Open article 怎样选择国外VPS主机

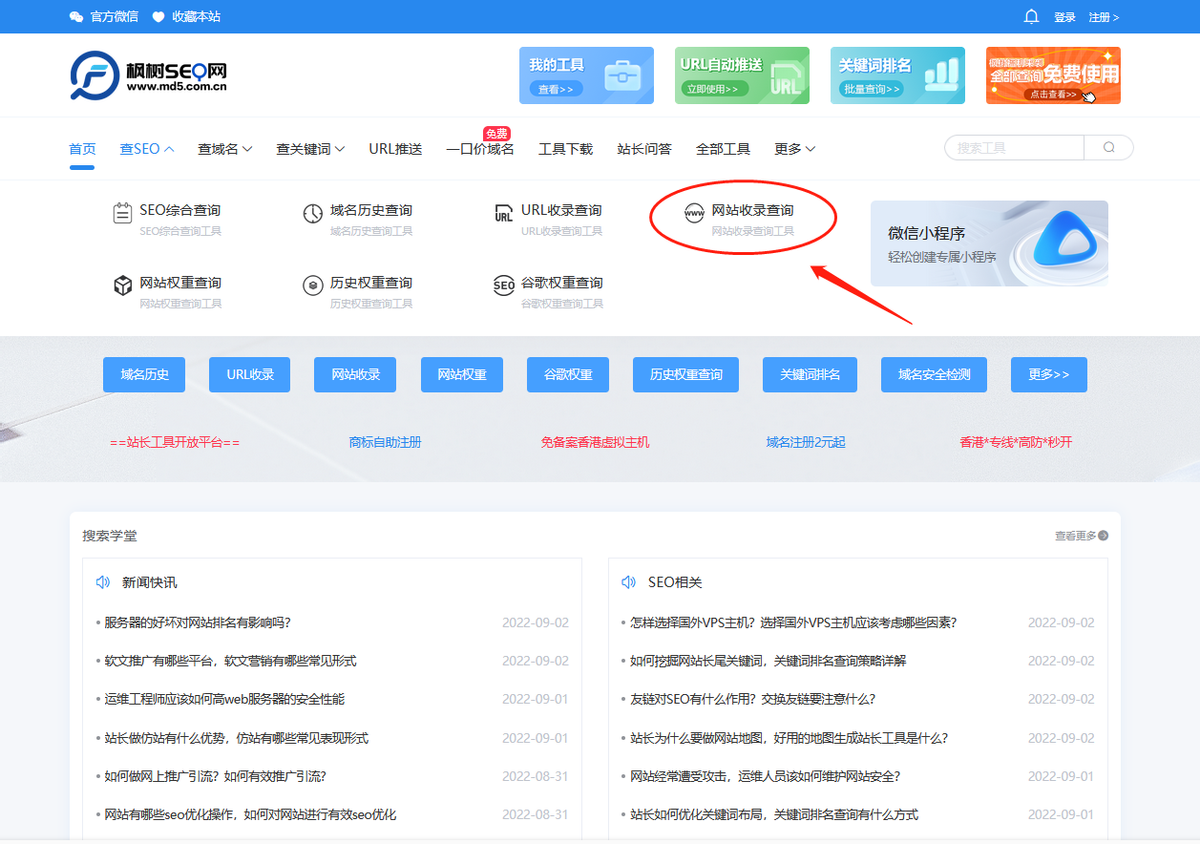[794, 622]
